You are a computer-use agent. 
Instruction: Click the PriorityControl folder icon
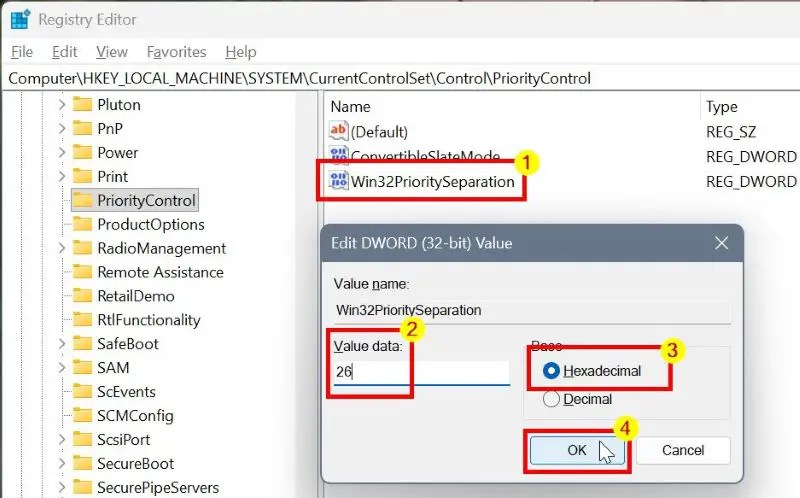(82, 200)
